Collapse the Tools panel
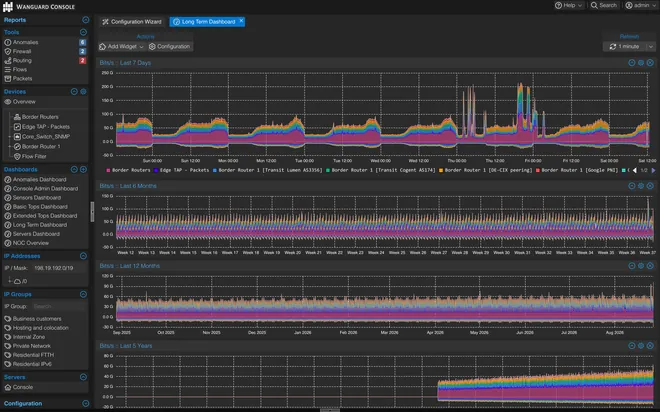Image resolution: width=660 pixels, height=412 pixels. click(83, 32)
